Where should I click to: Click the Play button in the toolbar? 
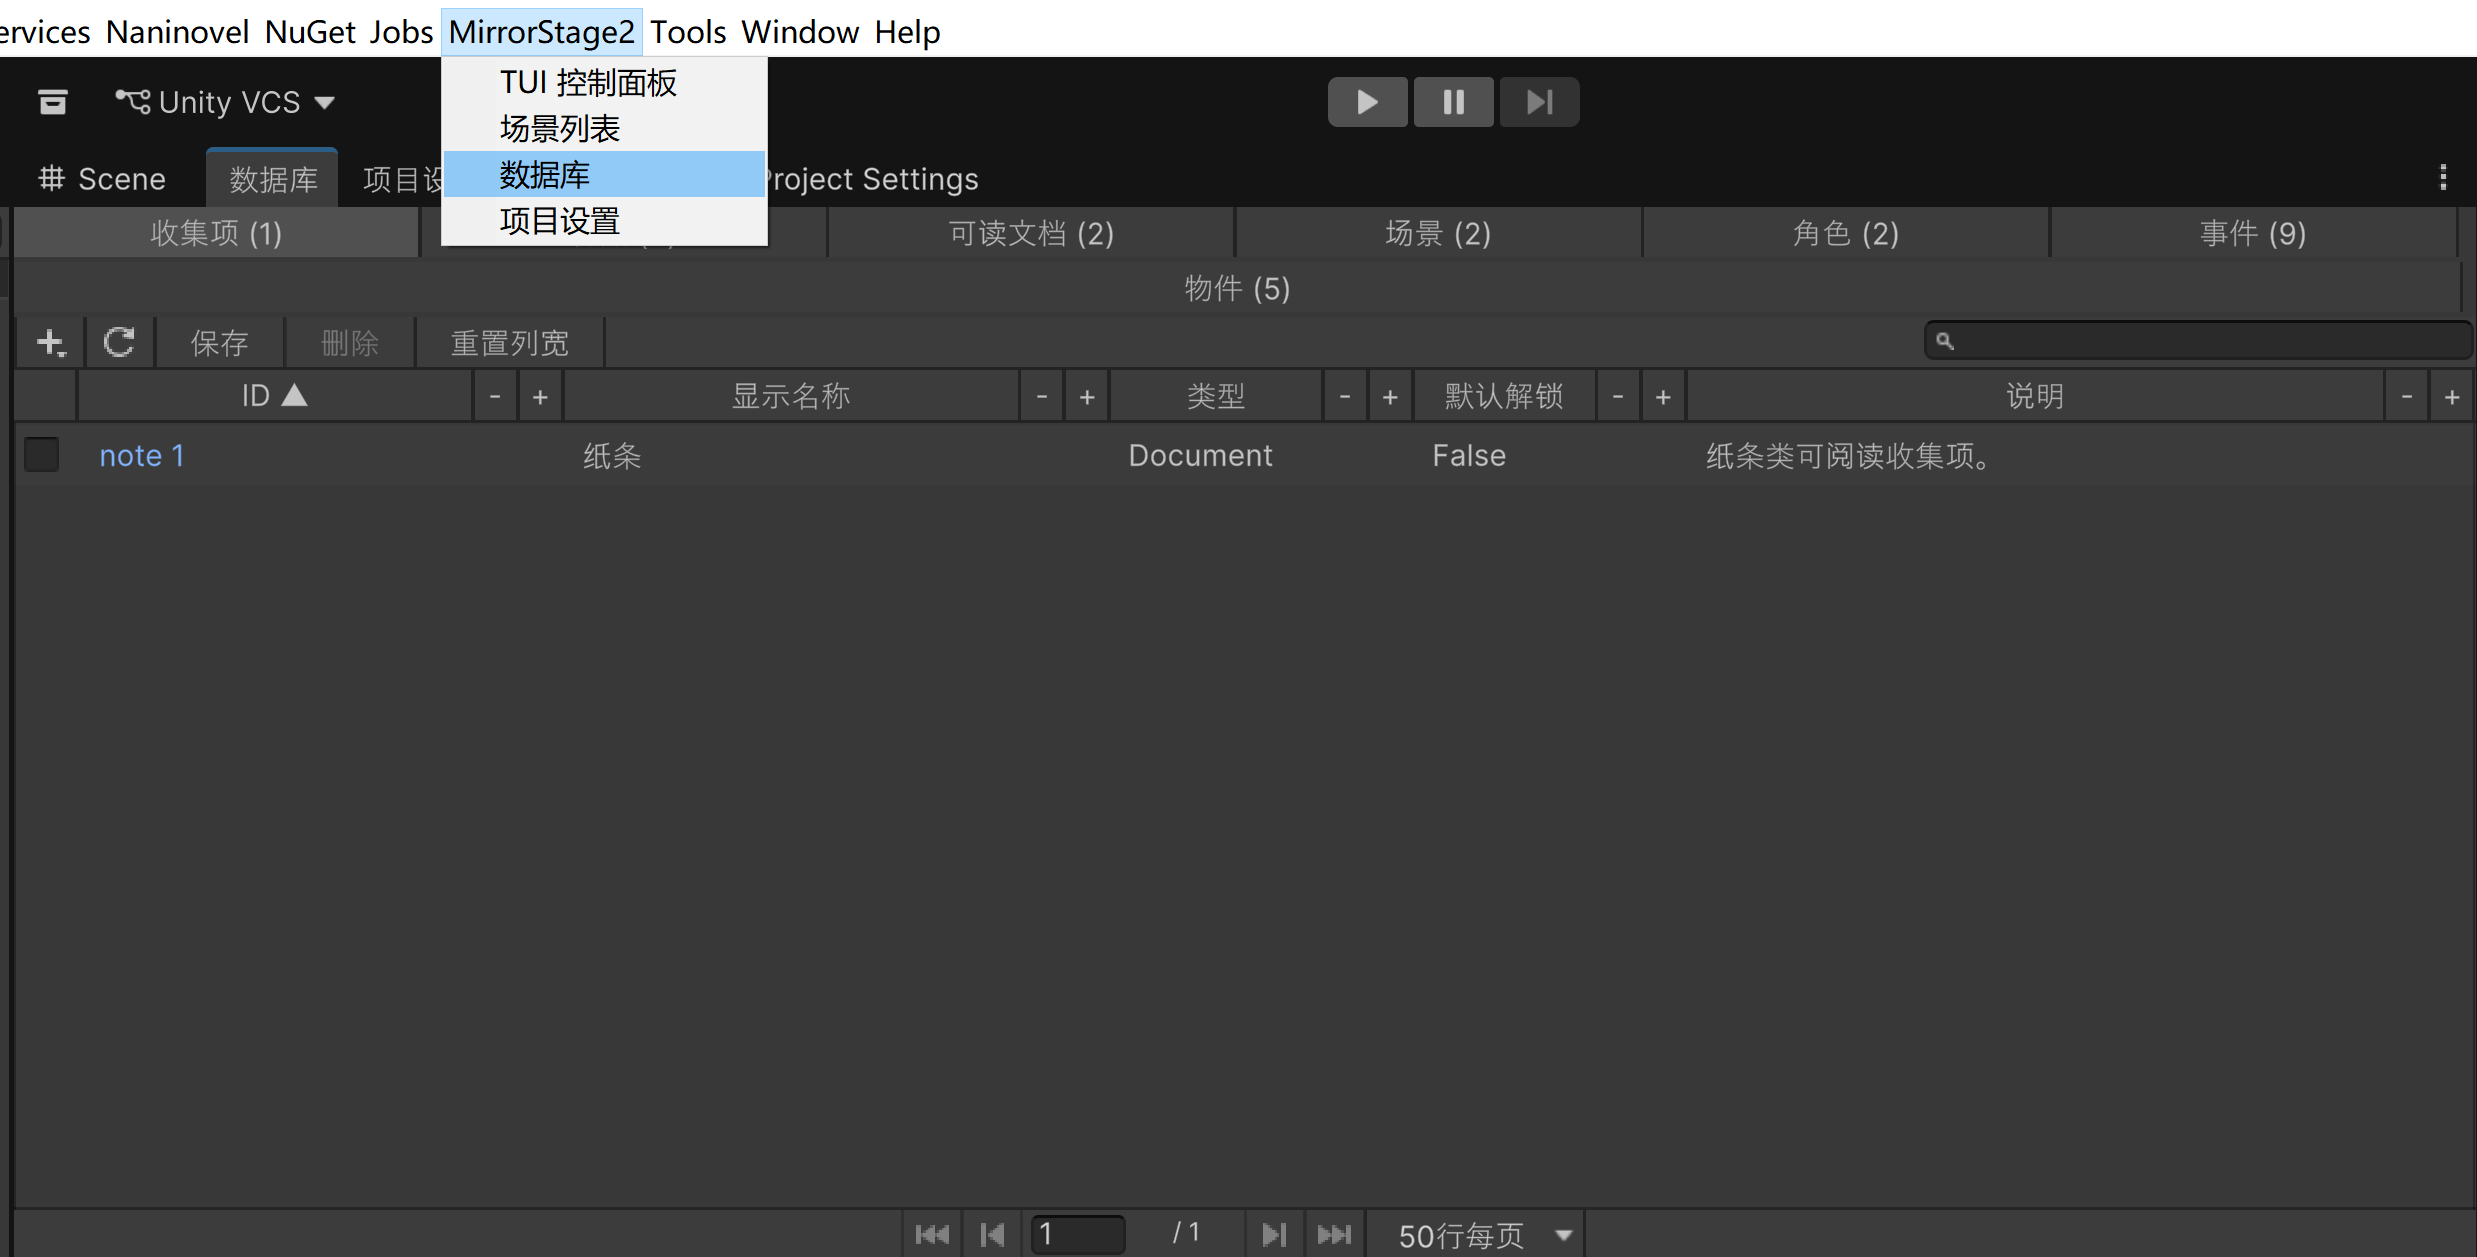(1367, 102)
